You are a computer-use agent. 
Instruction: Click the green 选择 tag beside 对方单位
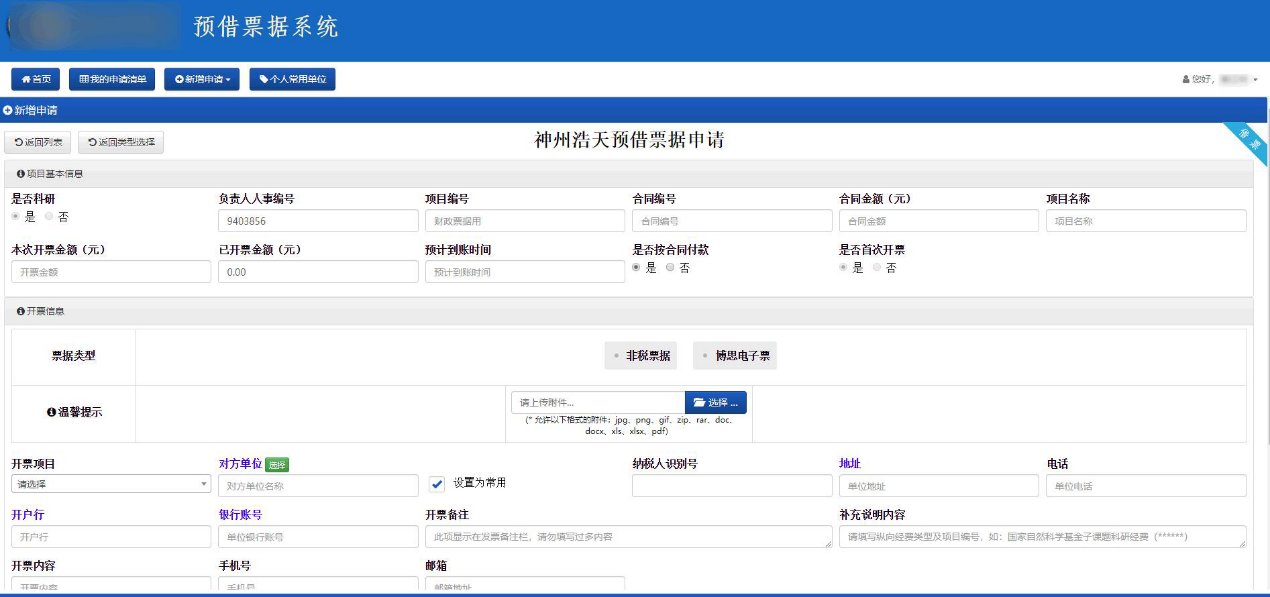[277, 464]
